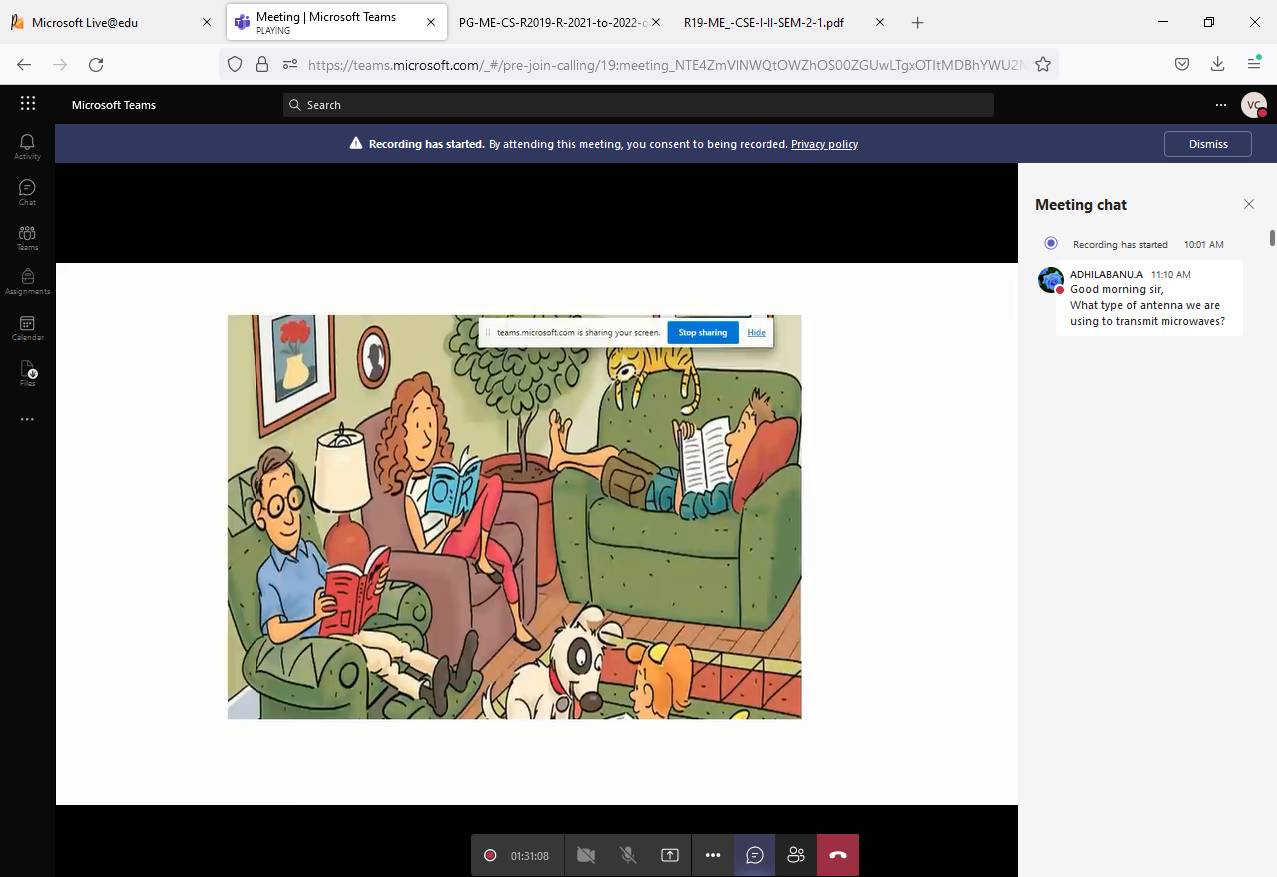
Task: Switch to R19-ME_-CSE-I-II-SEM-2-1.pdf tab
Action: tap(763, 22)
